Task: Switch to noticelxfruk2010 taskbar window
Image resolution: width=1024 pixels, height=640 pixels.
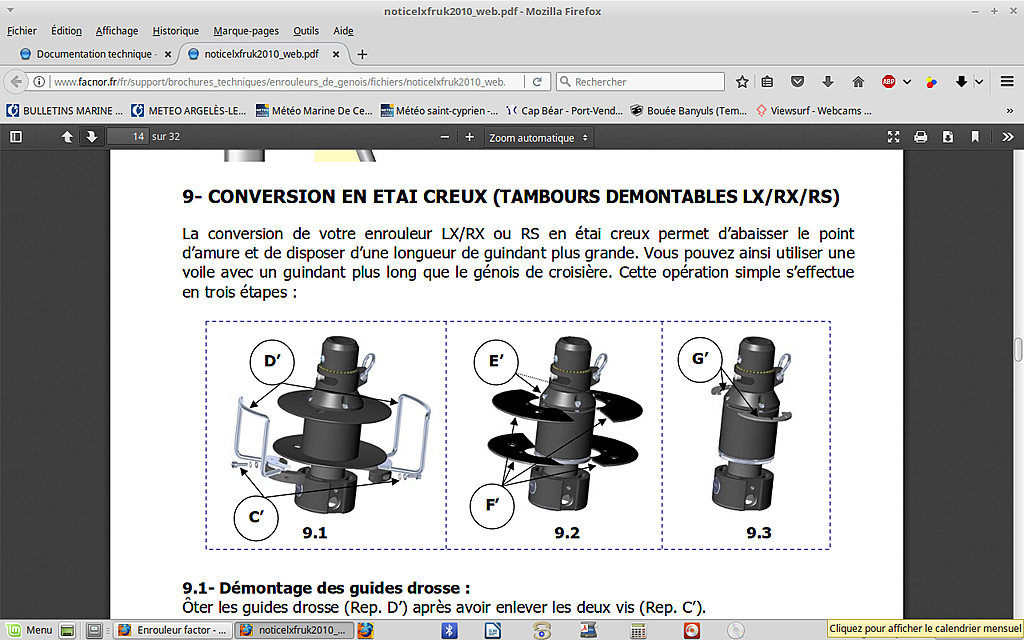Action: click(295, 630)
